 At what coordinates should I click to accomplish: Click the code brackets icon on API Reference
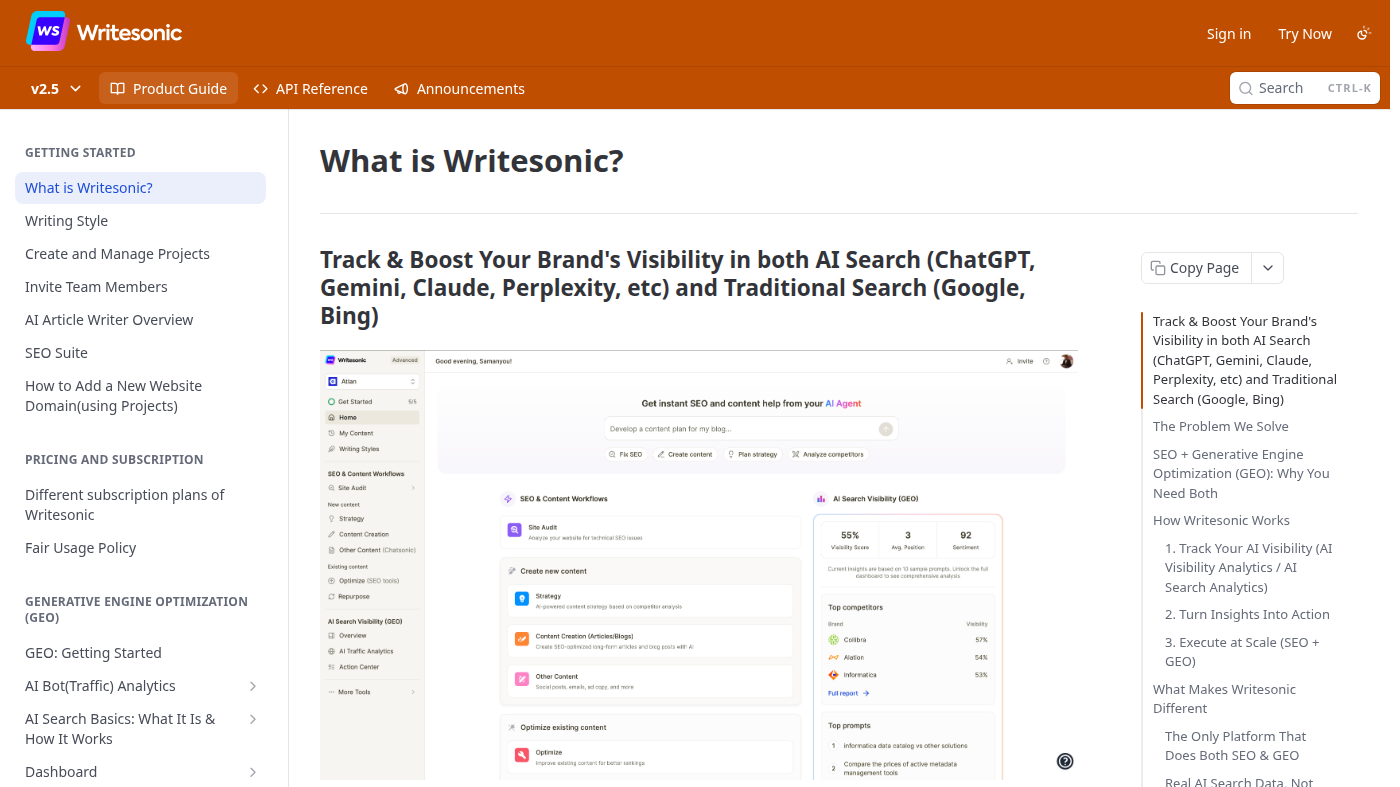[260, 88]
